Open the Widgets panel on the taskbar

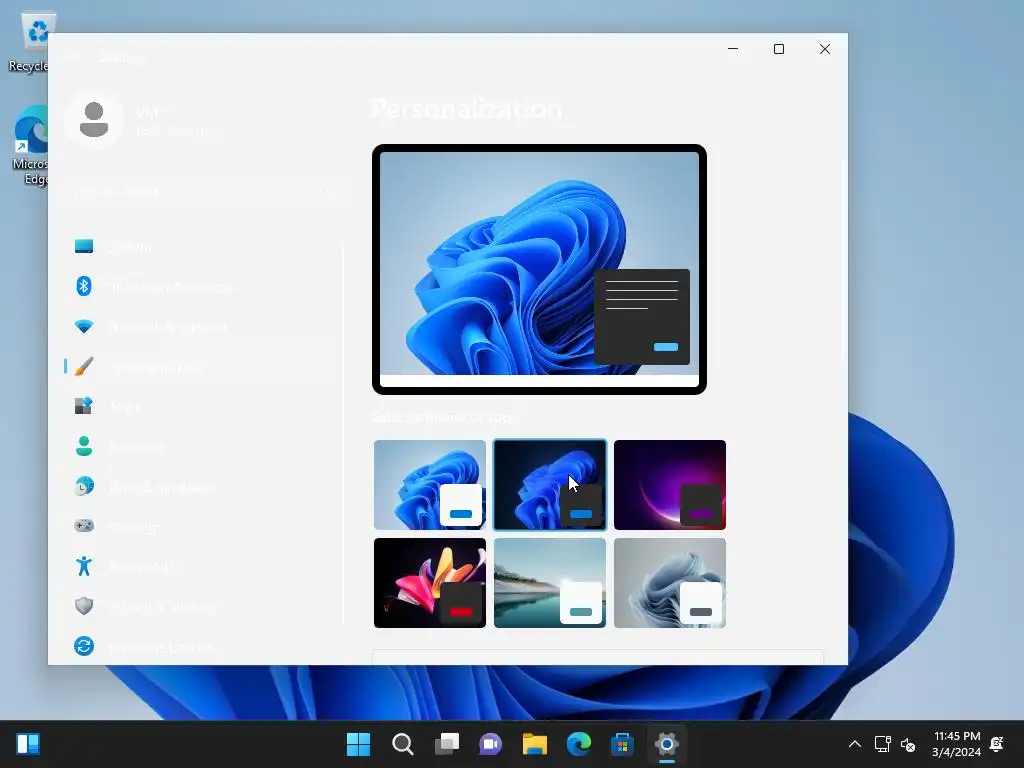(x=28, y=744)
